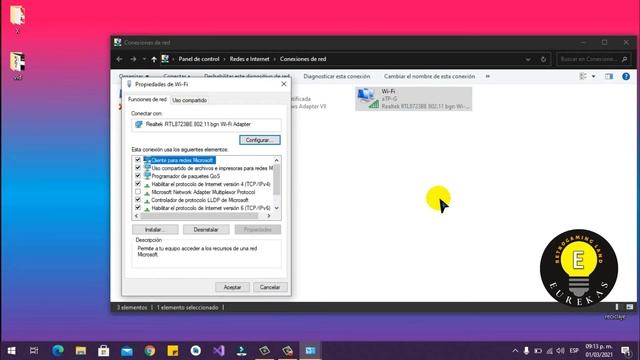Click the chevron after Redes e Internet breadcrumb

(x=274, y=59)
